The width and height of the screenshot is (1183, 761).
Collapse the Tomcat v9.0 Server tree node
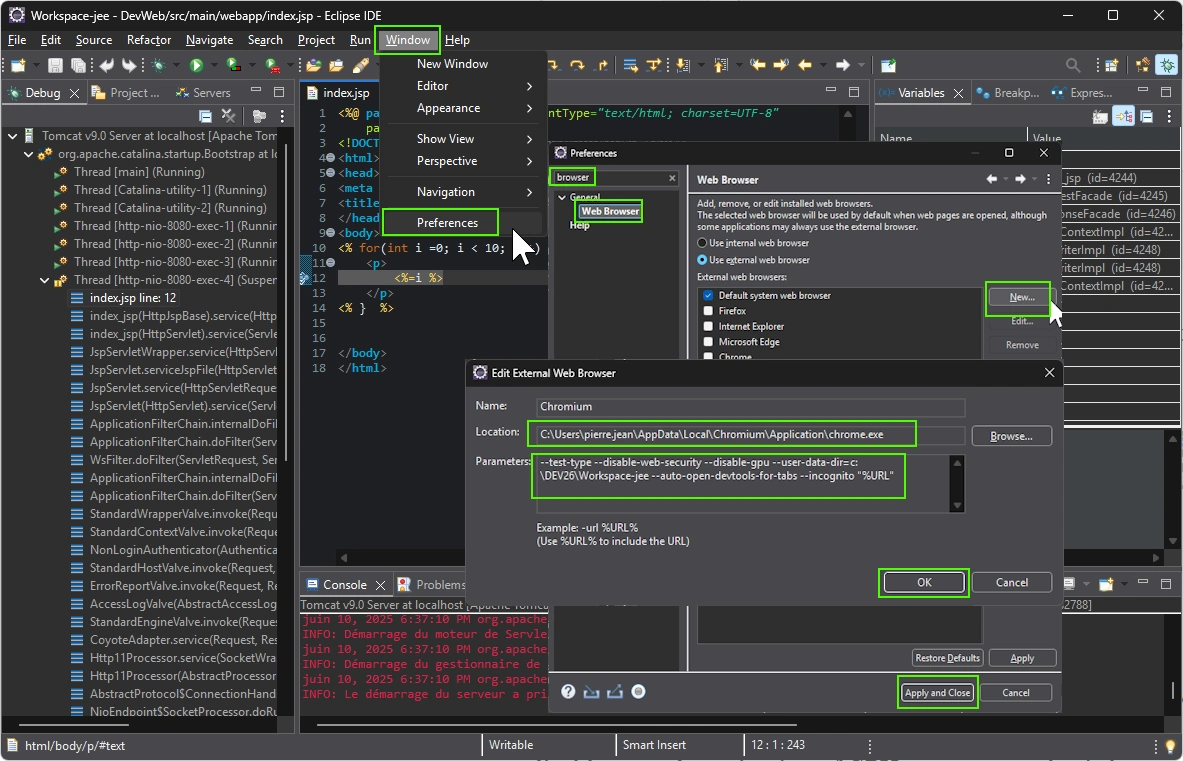(x=12, y=136)
